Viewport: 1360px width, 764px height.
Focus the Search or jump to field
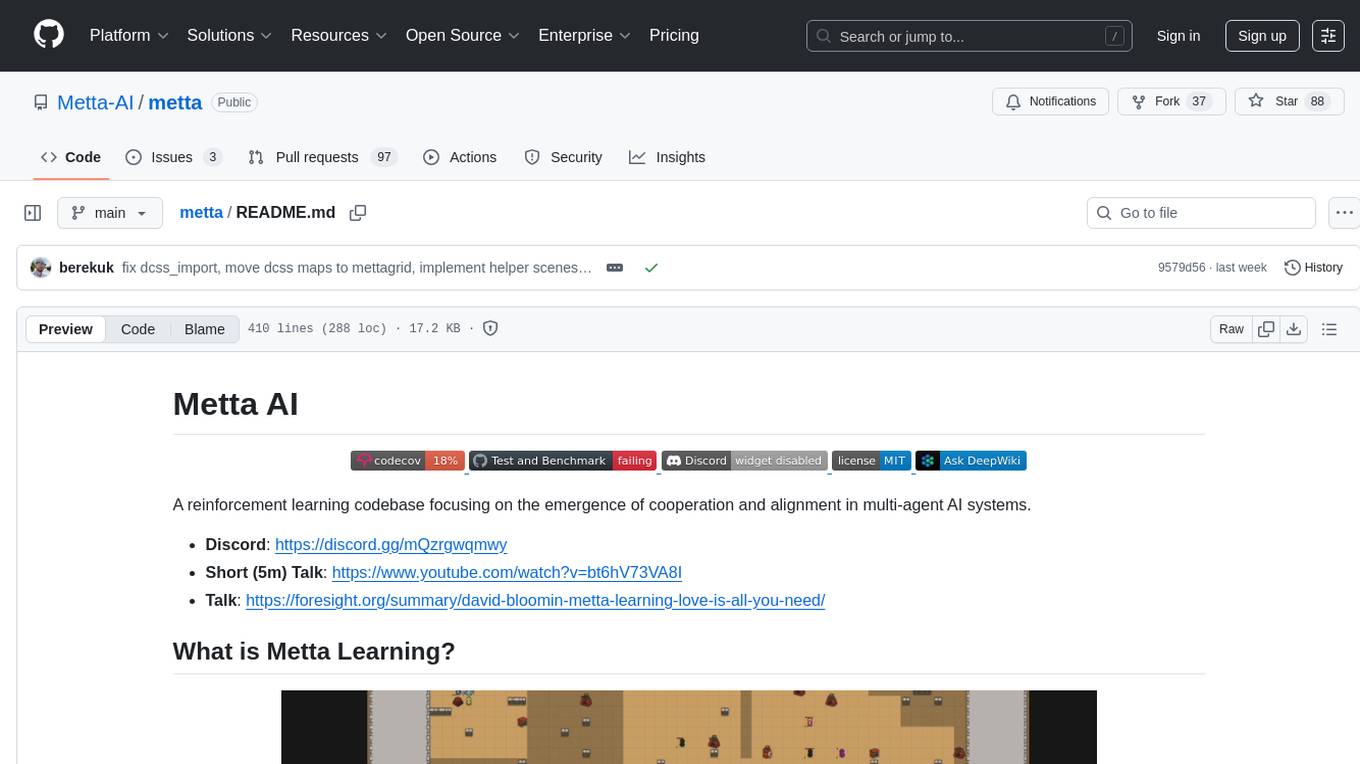point(970,36)
